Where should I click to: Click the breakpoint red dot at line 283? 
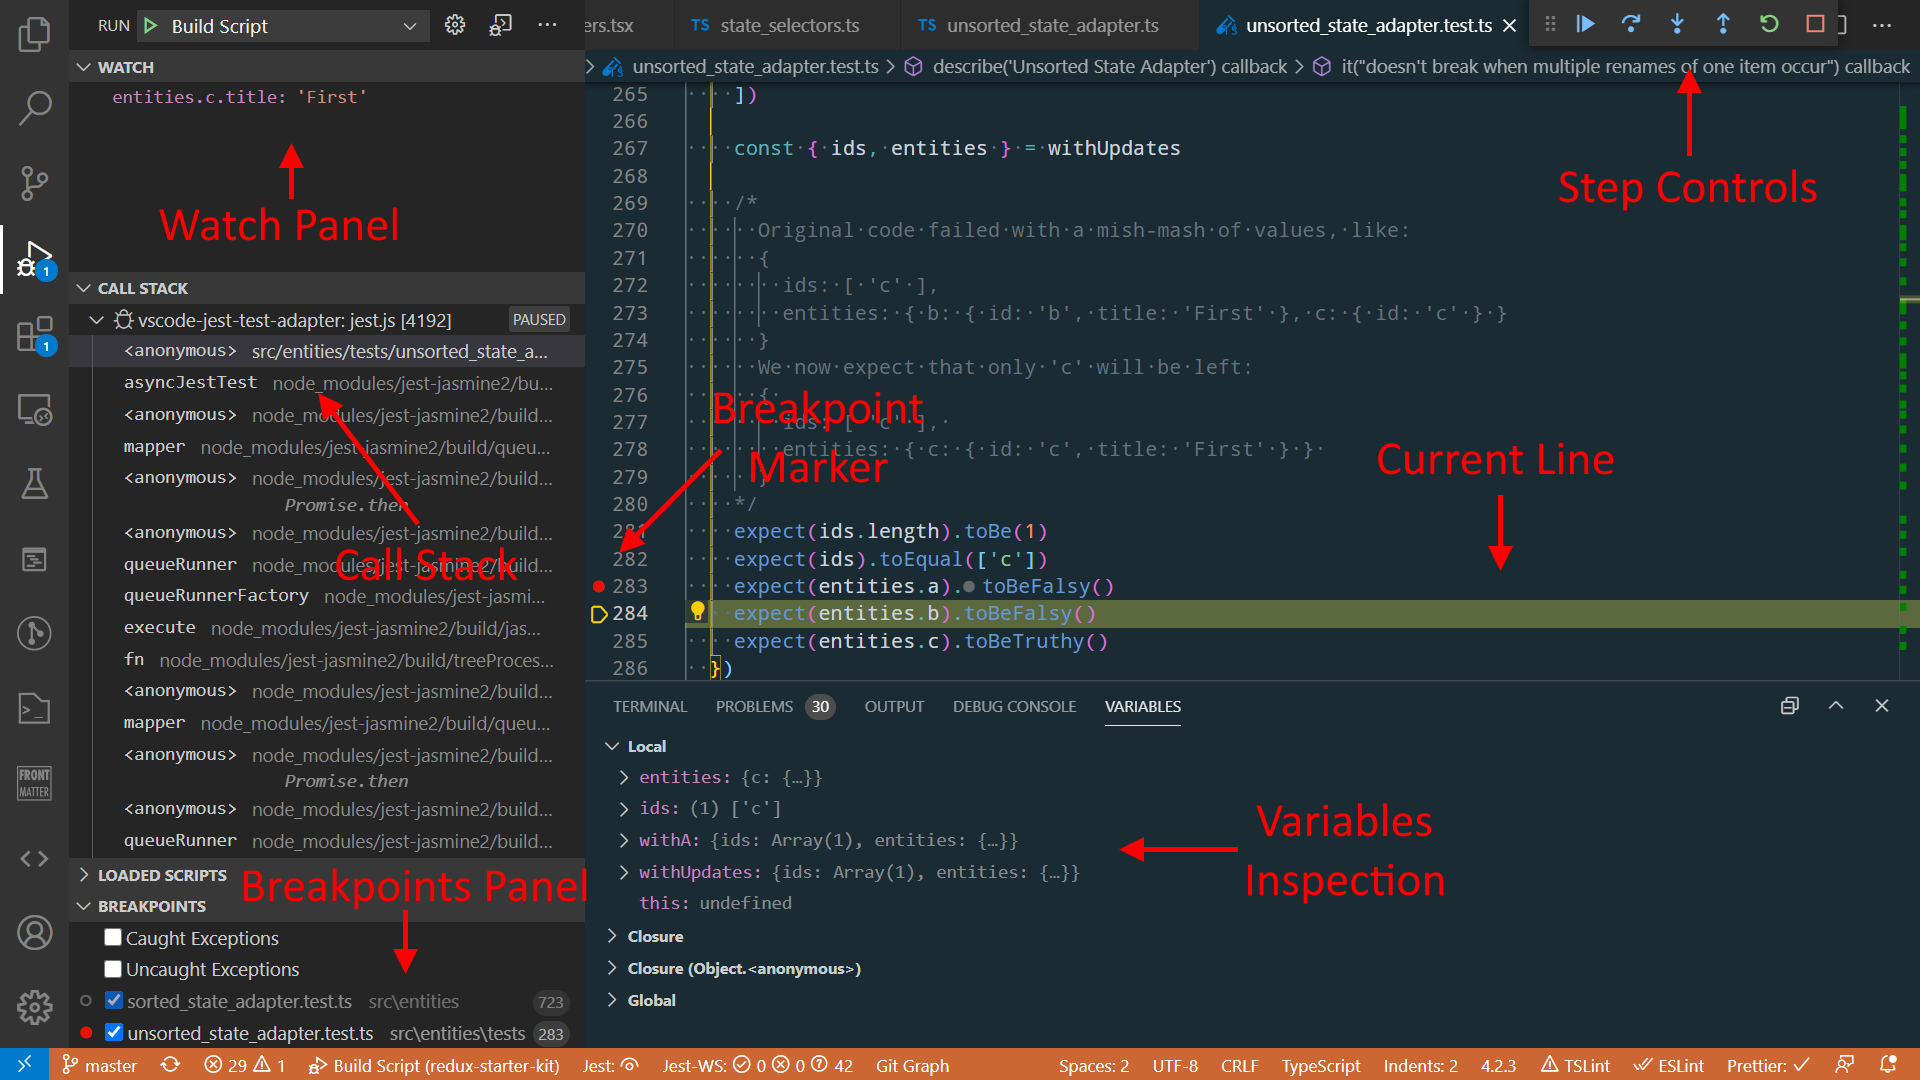point(599,586)
